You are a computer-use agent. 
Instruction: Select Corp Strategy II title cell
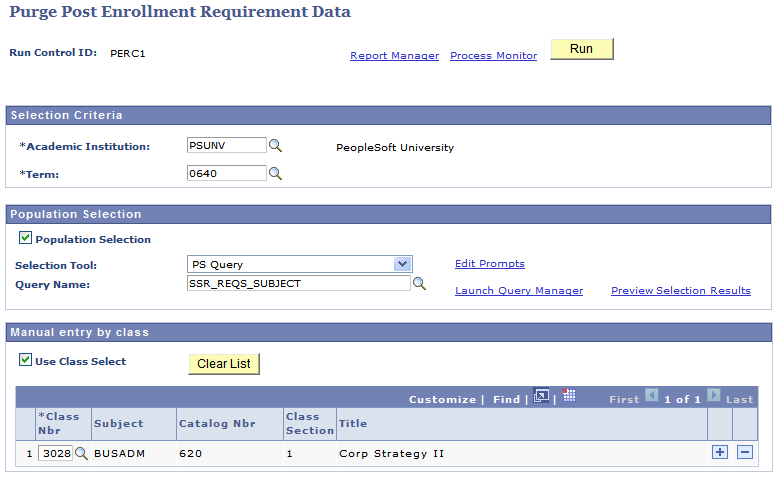(391, 453)
